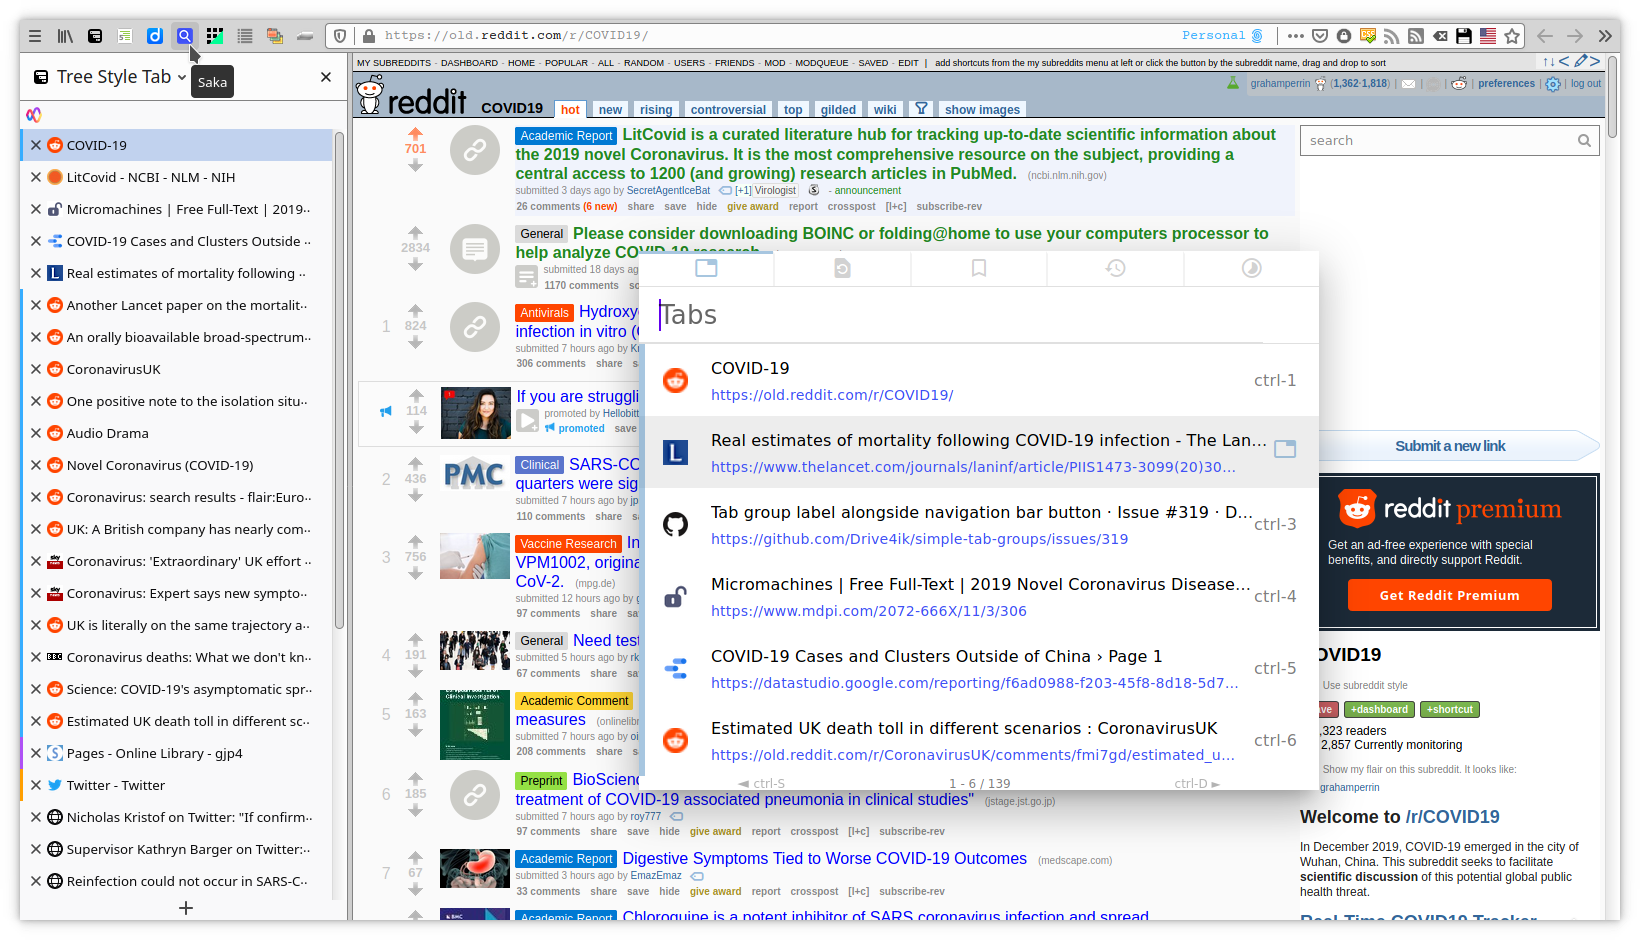Open reddit preferences link

click(1506, 84)
